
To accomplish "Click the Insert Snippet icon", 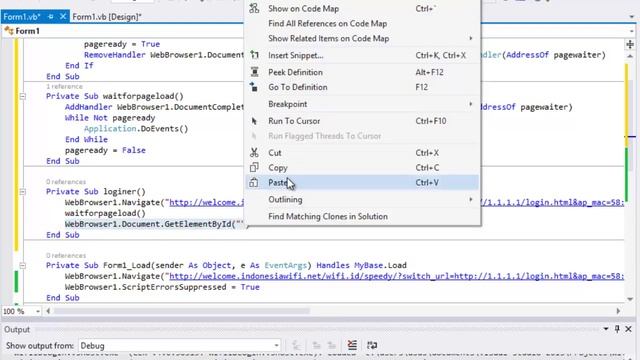I will pos(254,55).
